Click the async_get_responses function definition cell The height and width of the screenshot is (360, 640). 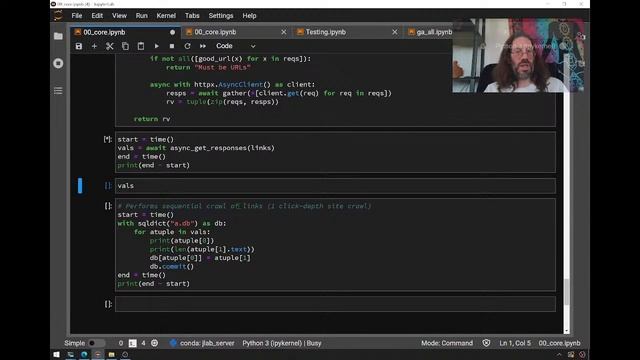(x=335, y=90)
